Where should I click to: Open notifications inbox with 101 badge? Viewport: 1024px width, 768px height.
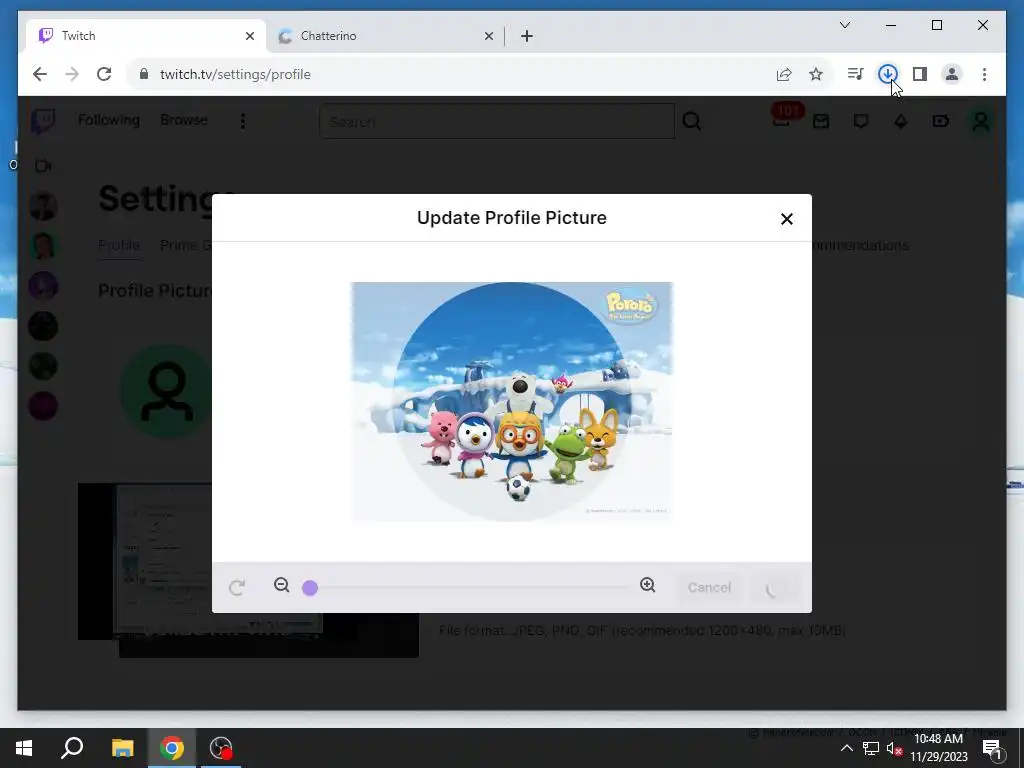point(782,120)
